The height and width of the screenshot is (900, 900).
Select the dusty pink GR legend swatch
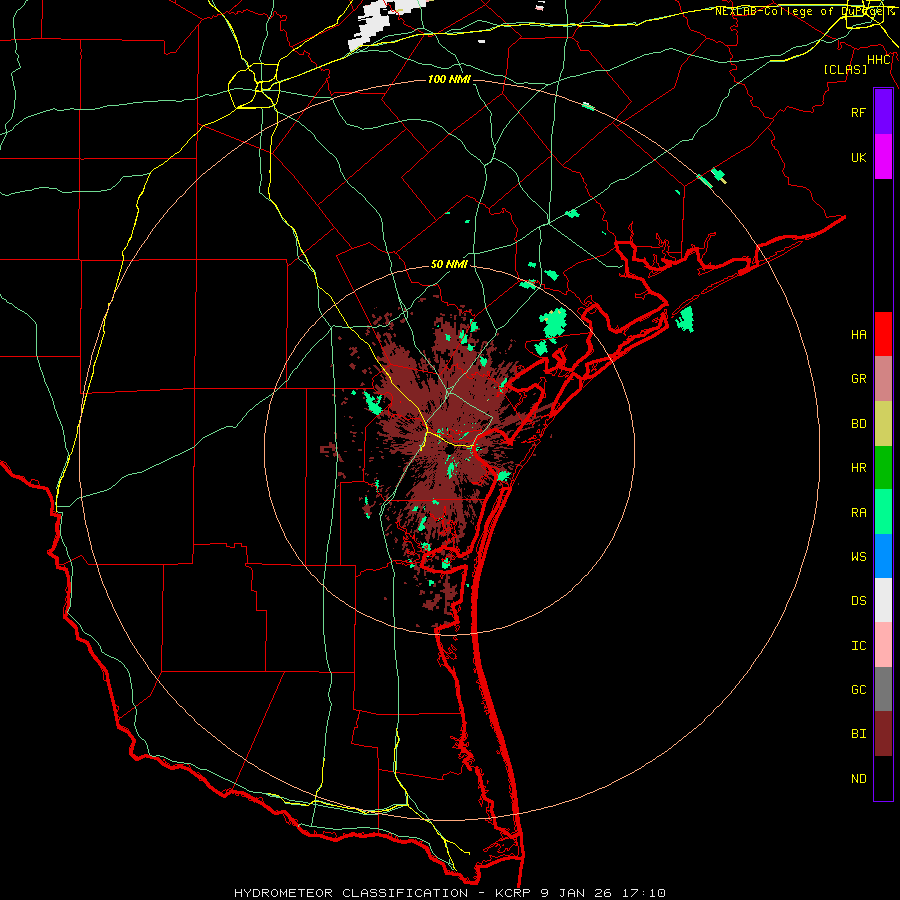[x=883, y=379]
